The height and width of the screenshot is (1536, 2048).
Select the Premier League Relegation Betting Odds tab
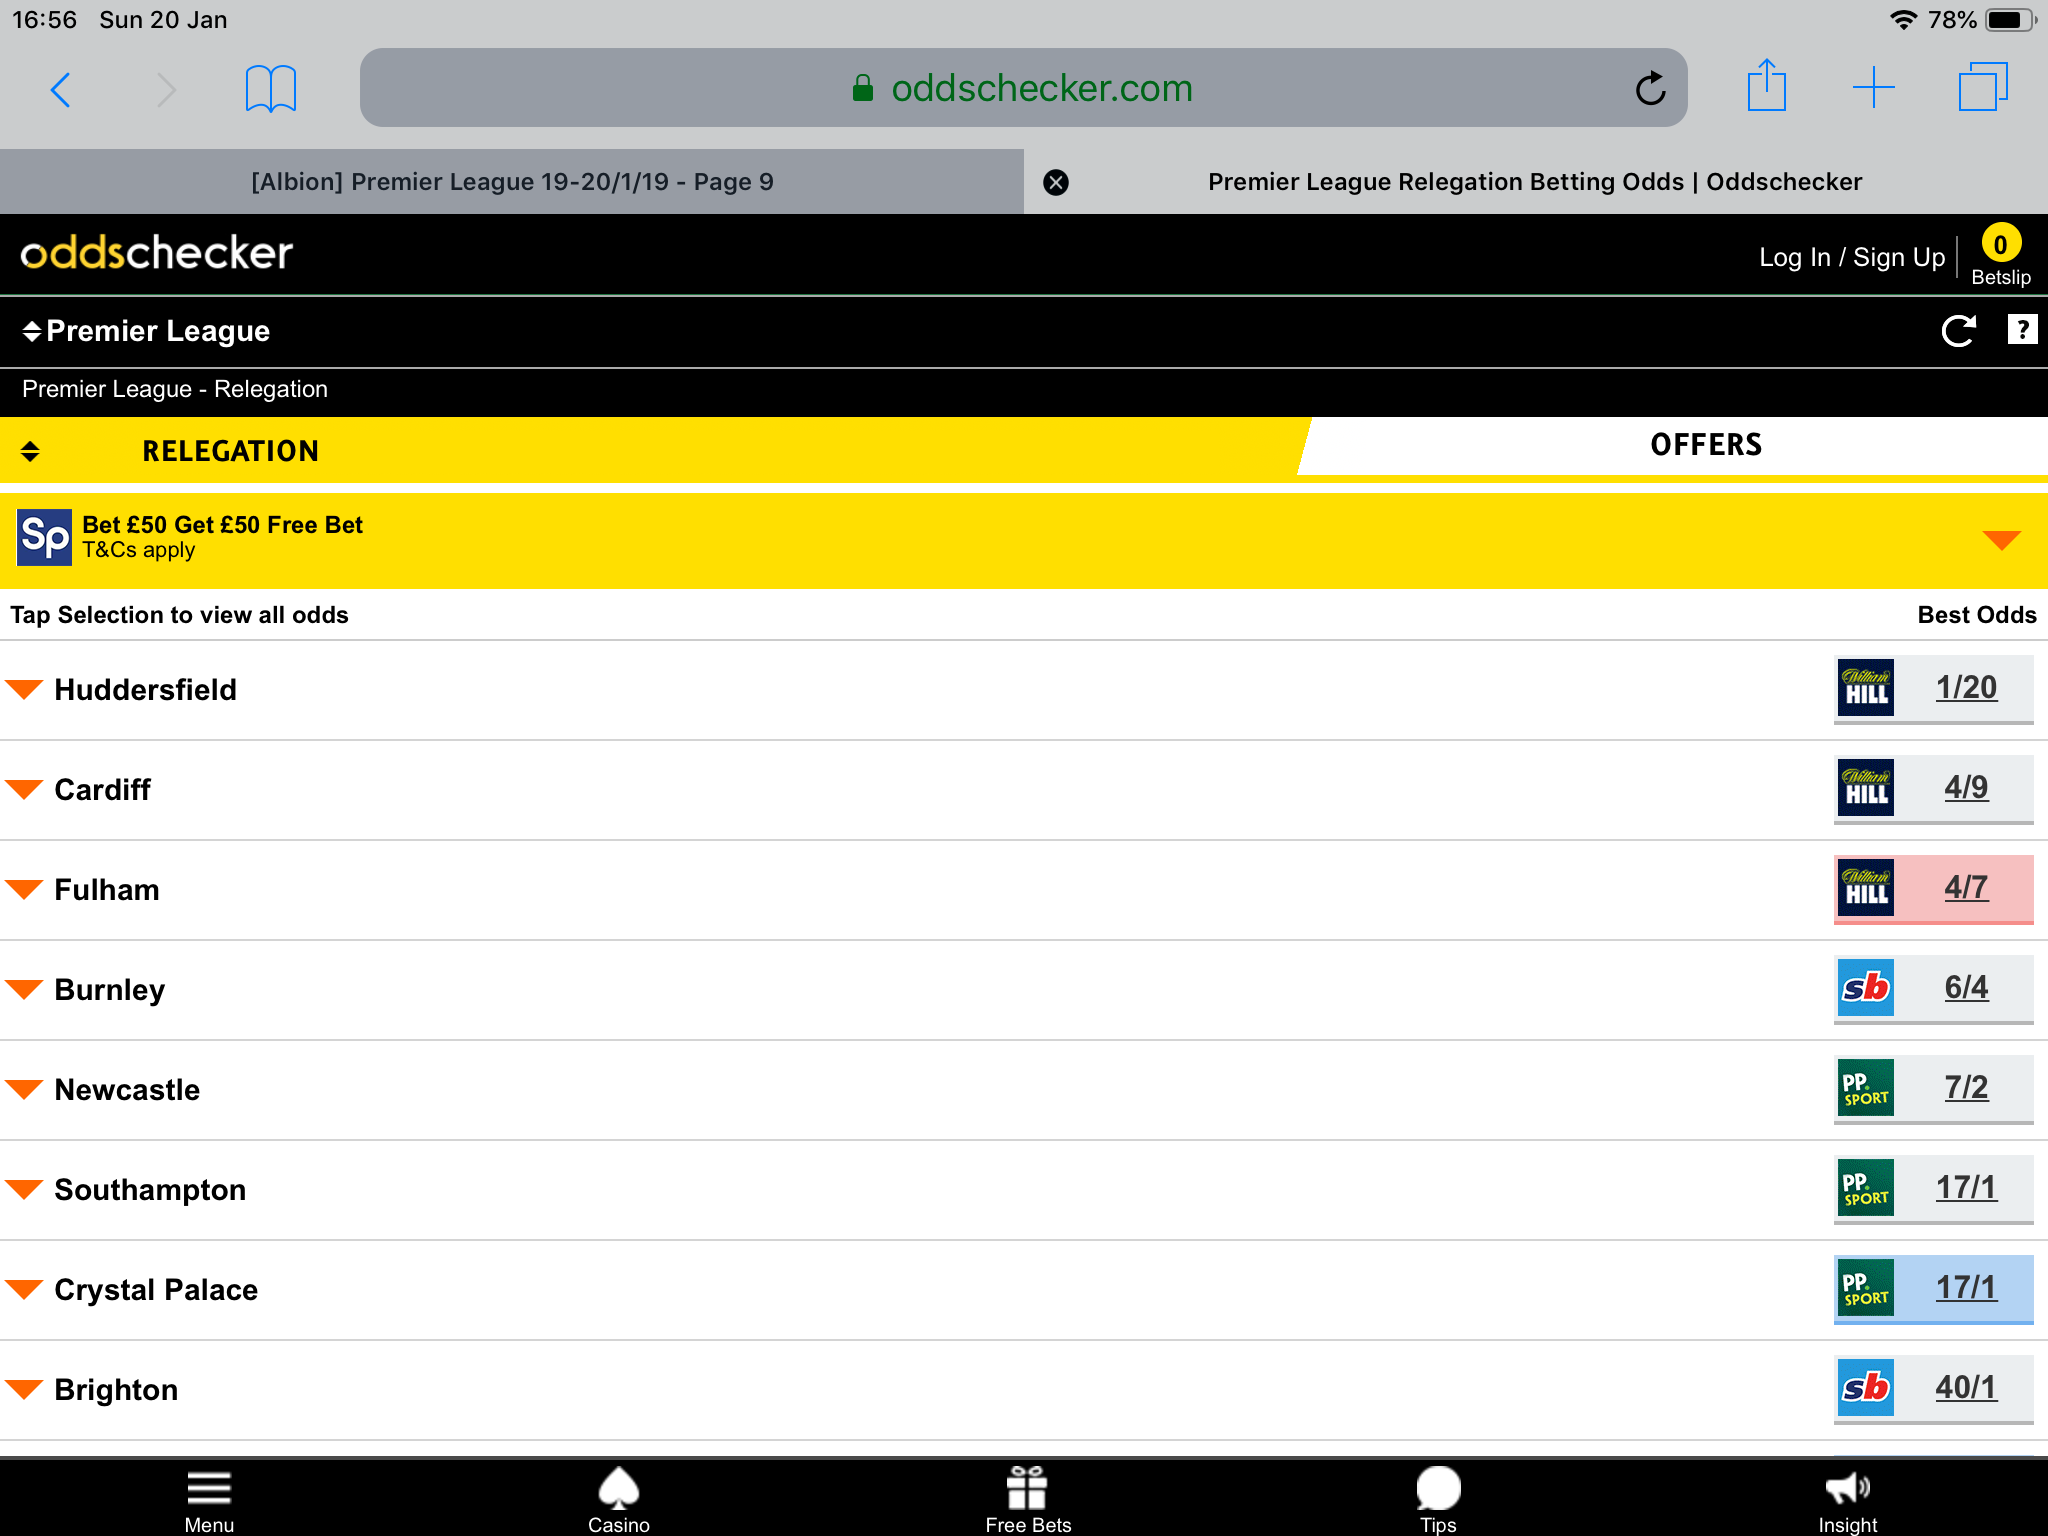(x=1535, y=182)
